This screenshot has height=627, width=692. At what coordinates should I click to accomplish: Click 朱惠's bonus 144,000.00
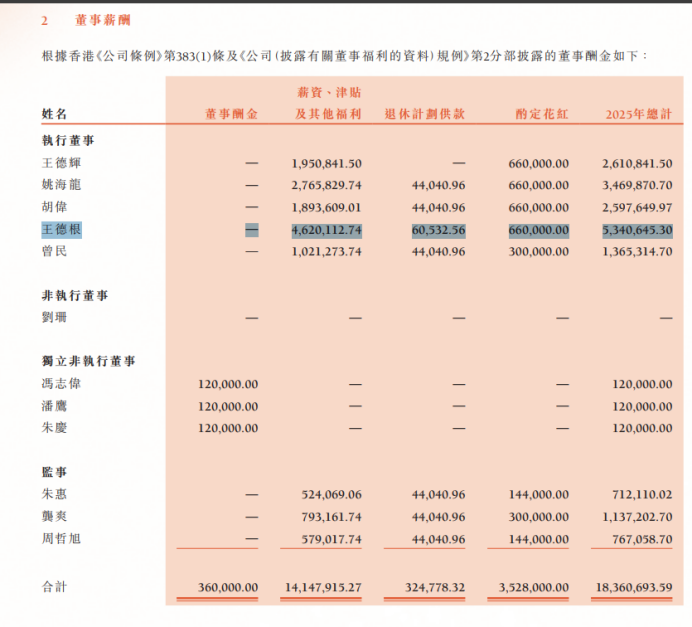click(x=539, y=495)
